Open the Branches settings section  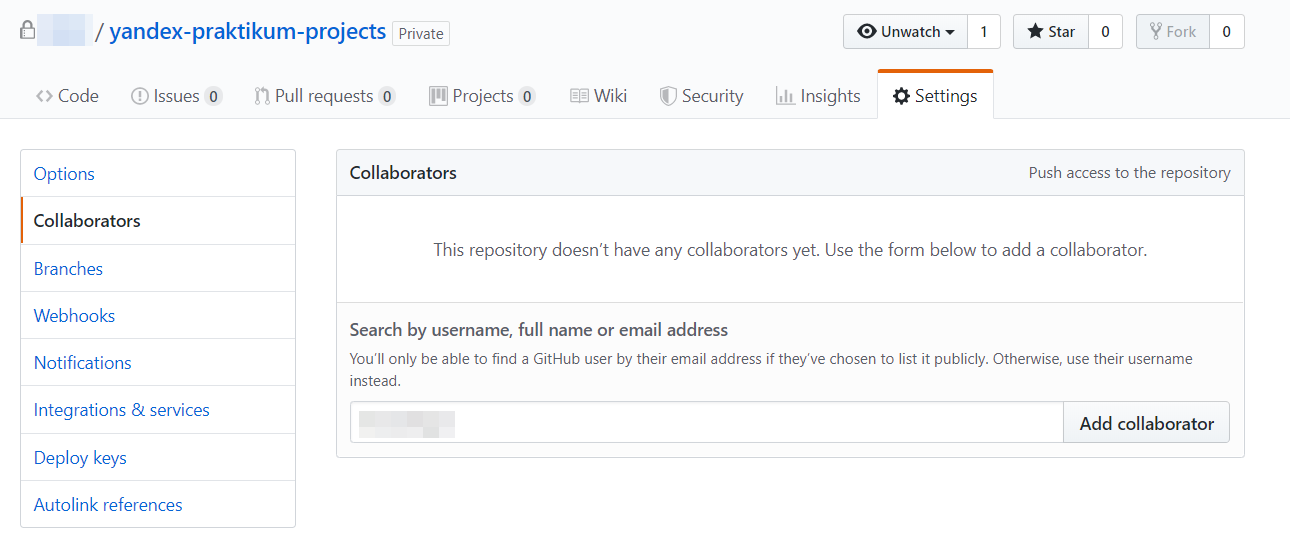pyautogui.click(x=68, y=268)
